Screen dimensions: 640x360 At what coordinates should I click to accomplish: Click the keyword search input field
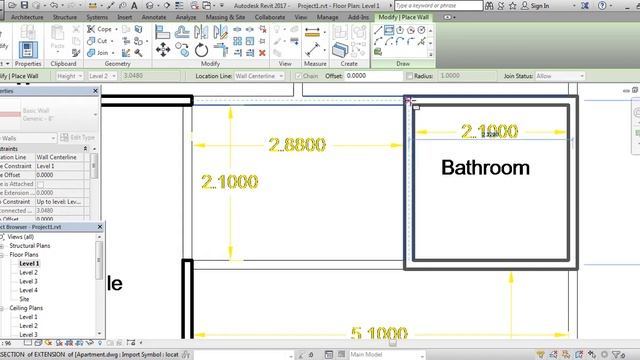pos(438,6)
